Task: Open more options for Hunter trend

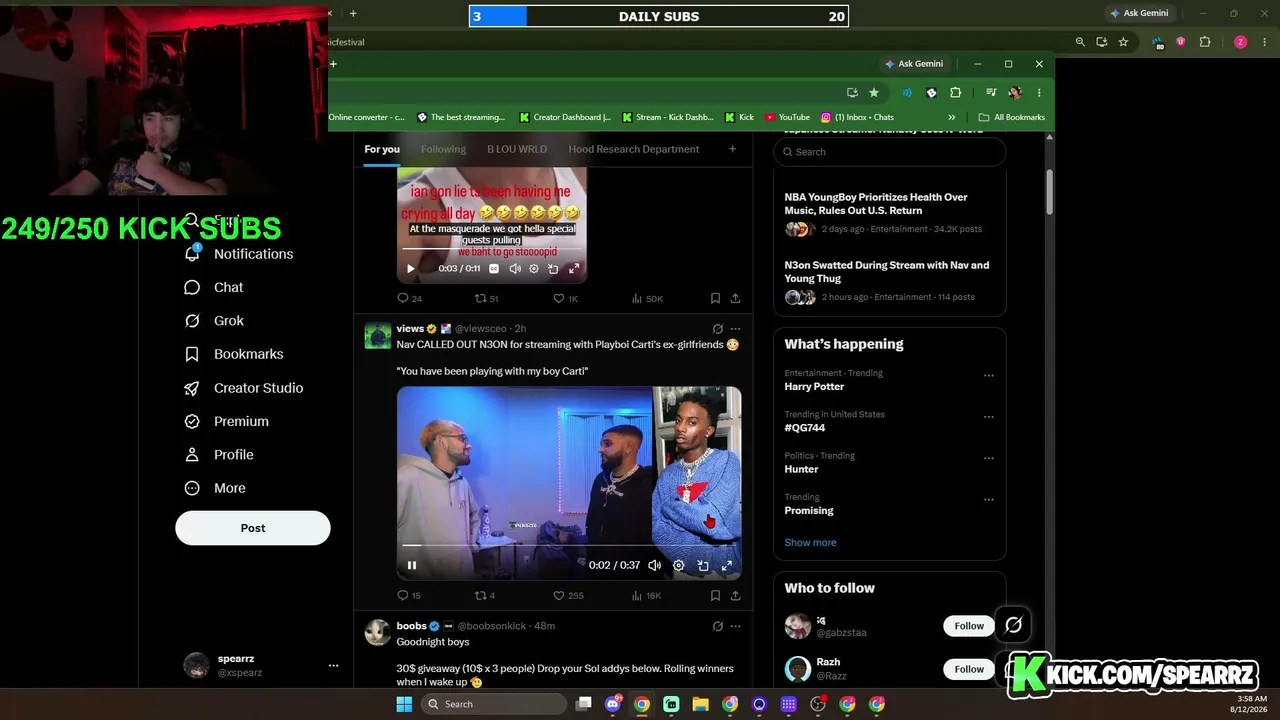Action: (988, 458)
